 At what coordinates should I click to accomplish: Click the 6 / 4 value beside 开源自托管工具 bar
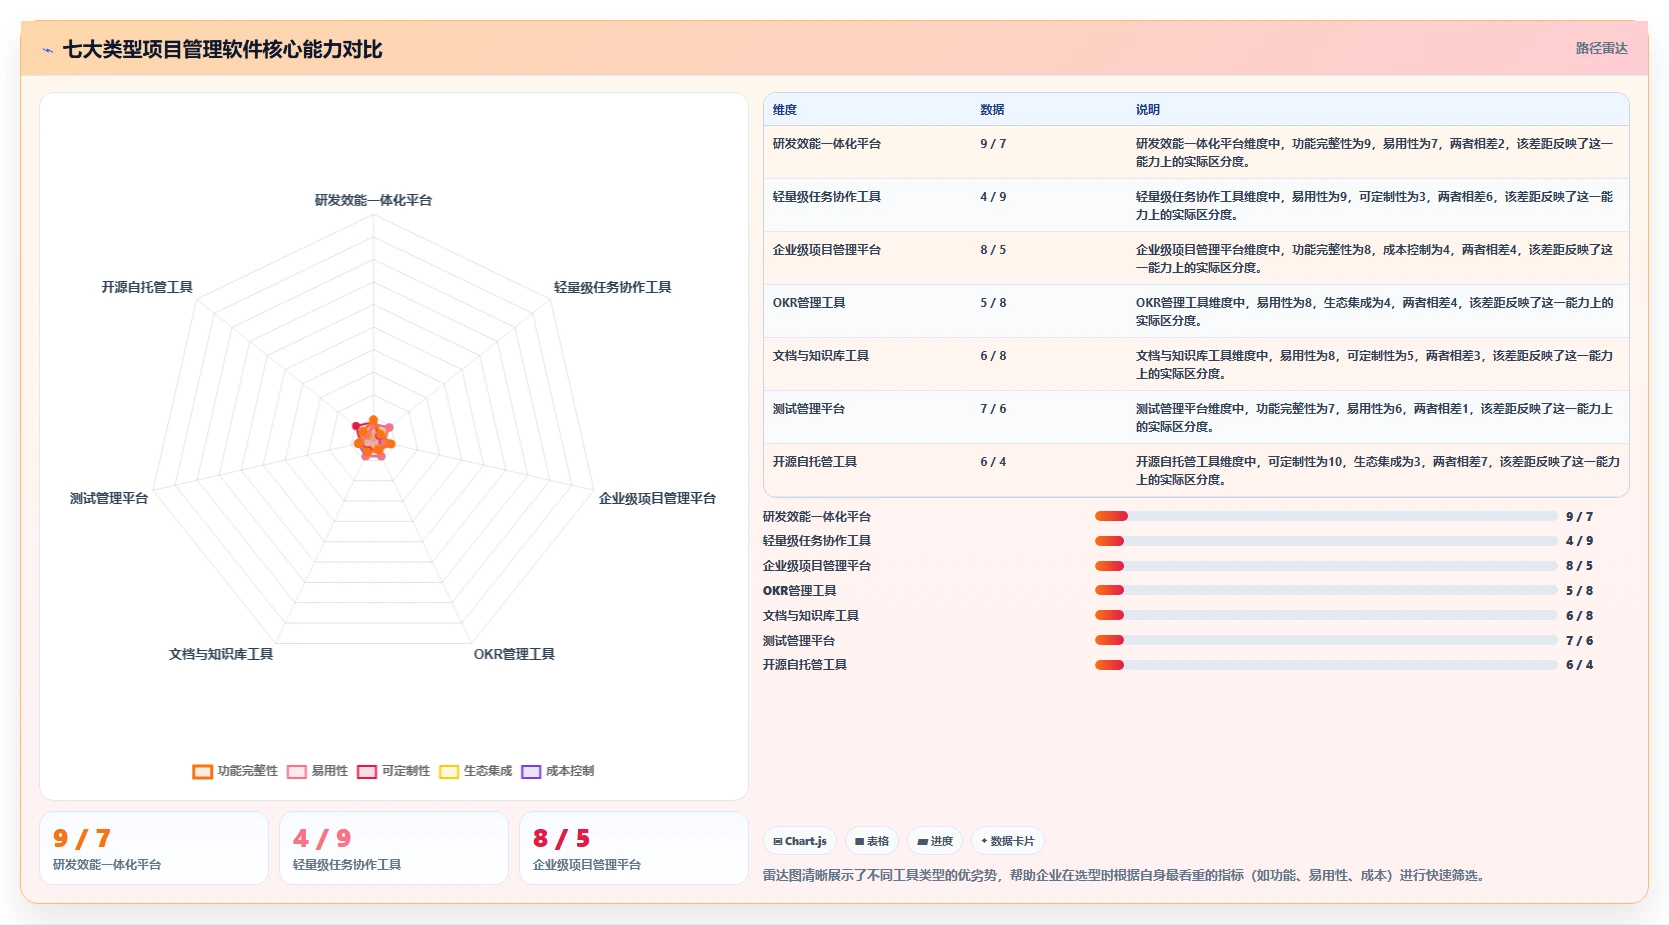pyautogui.click(x=1579, y=665)
